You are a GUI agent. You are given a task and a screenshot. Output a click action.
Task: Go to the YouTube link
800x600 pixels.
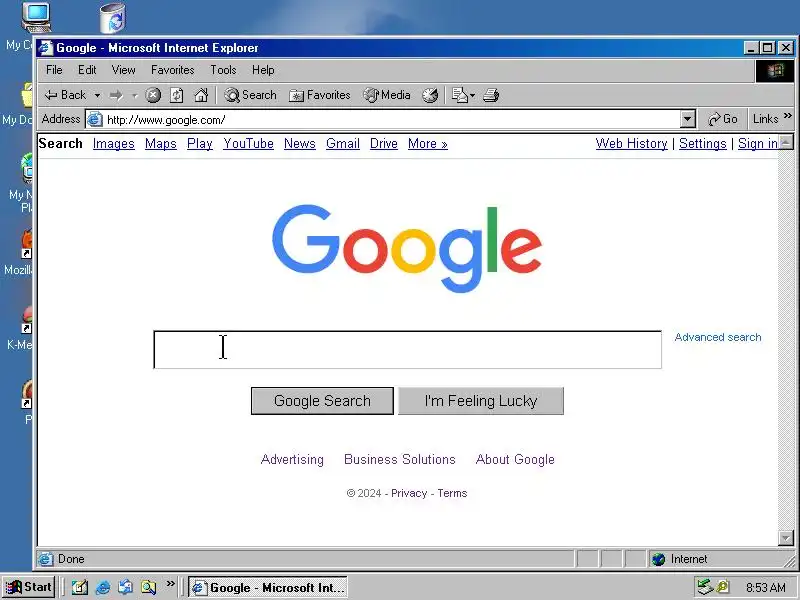pos(248,144)
